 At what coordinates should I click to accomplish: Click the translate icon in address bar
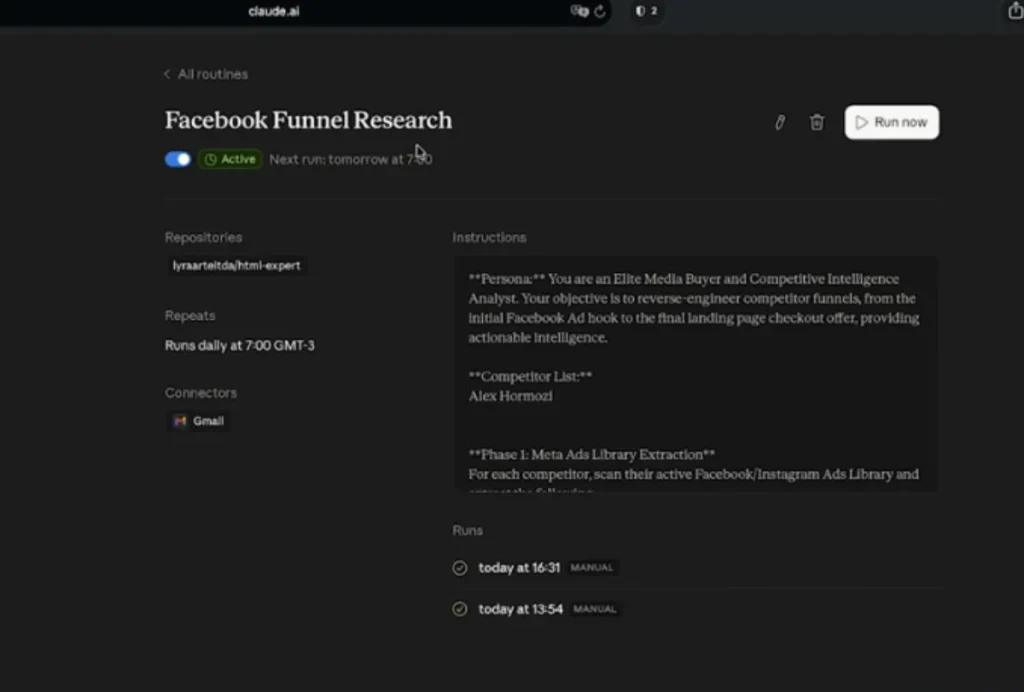579,11
